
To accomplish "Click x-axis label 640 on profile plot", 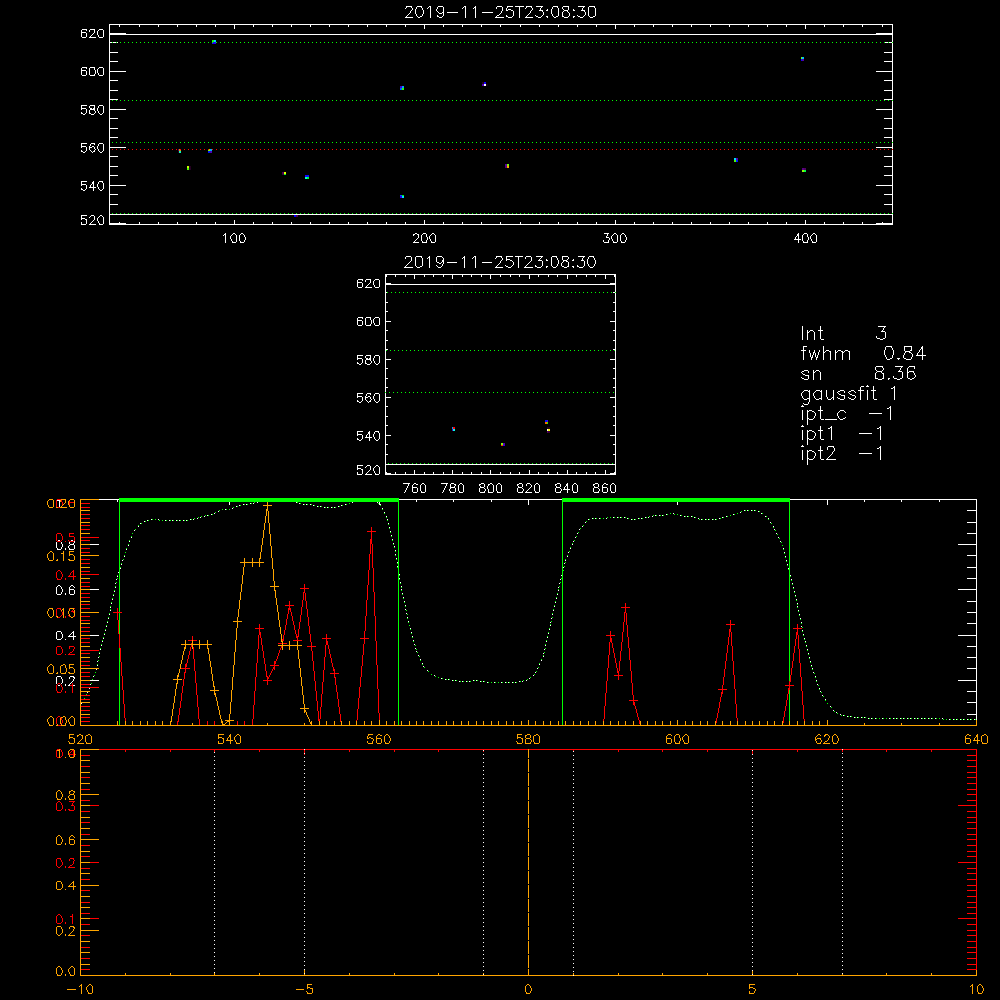I will 976,739.
